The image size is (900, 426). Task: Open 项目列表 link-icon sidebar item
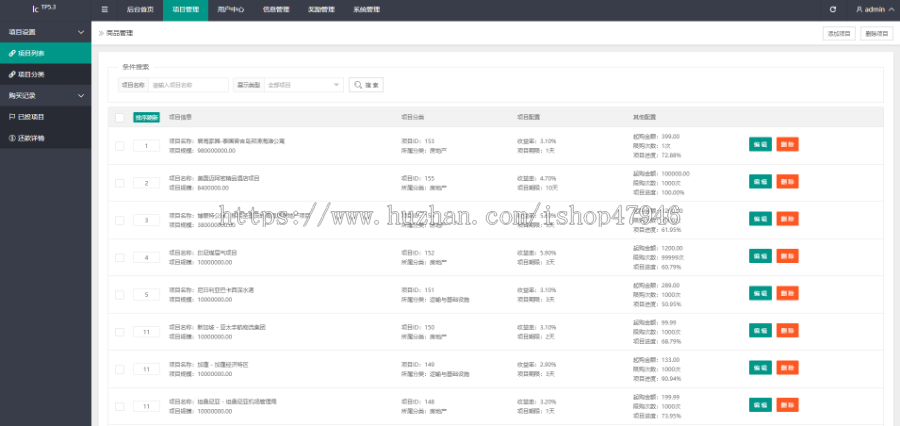[45, 53]
